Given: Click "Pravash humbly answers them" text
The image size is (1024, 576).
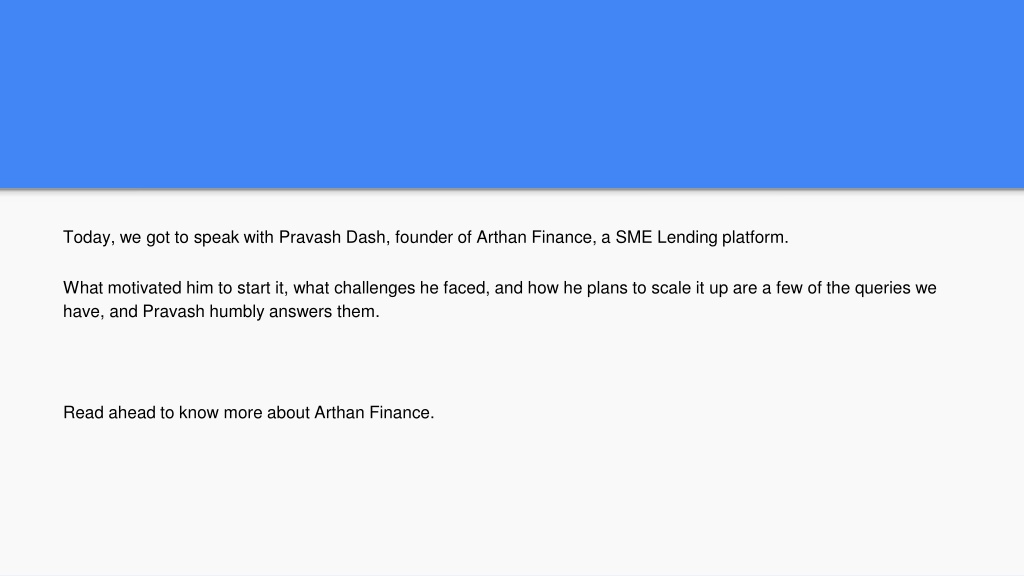Looking at the screenshot, I should (x=261, y=312).
